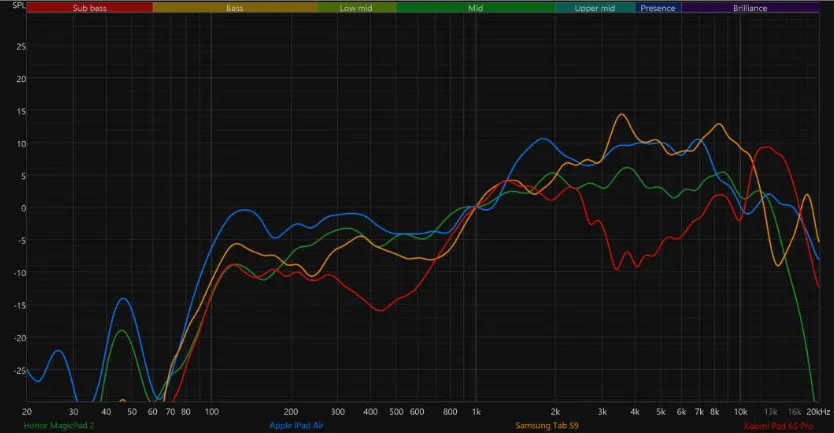Select the green Mid band header
This screenshot has height=433, width=834.
point(475,8)
